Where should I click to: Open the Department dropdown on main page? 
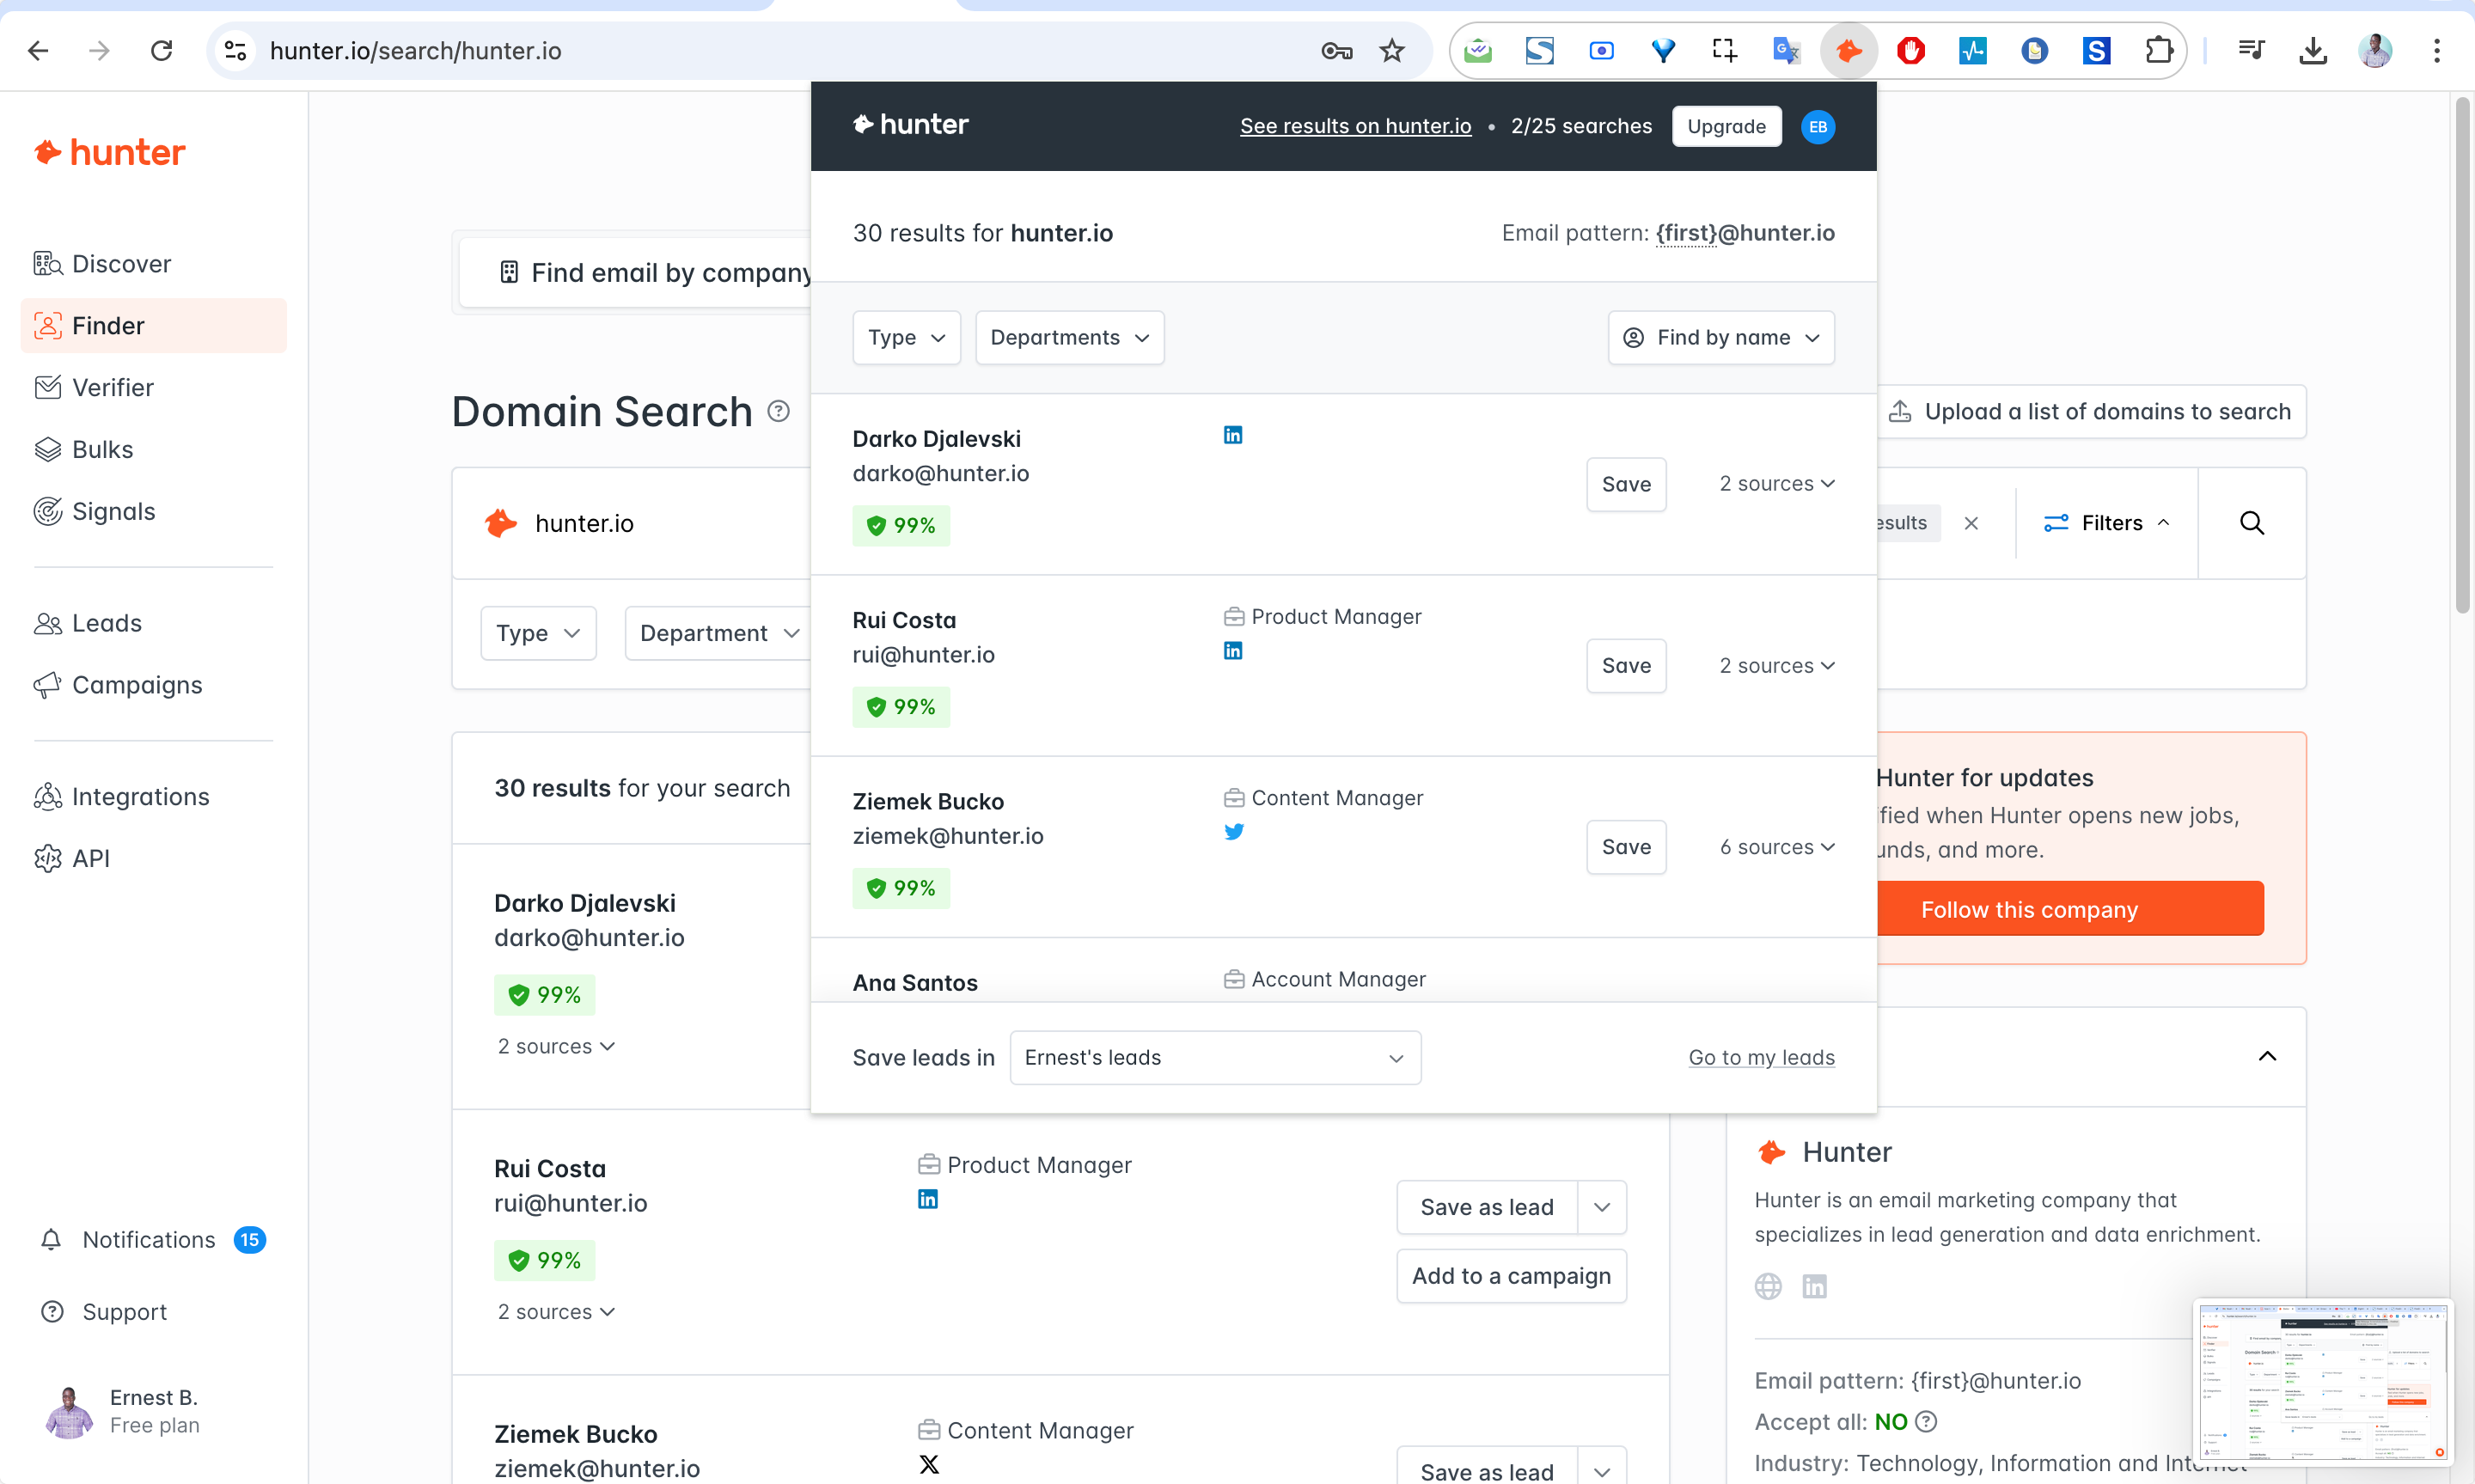coord(719,633)
